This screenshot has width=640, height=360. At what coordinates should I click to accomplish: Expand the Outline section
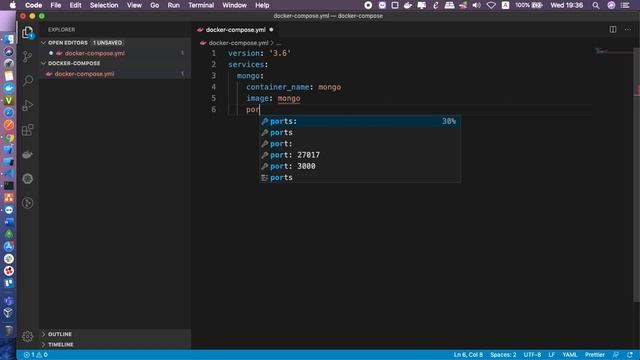43,334
